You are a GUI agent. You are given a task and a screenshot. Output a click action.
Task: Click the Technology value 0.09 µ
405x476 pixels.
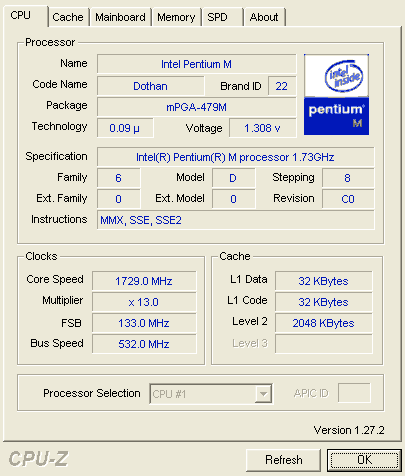125,128
